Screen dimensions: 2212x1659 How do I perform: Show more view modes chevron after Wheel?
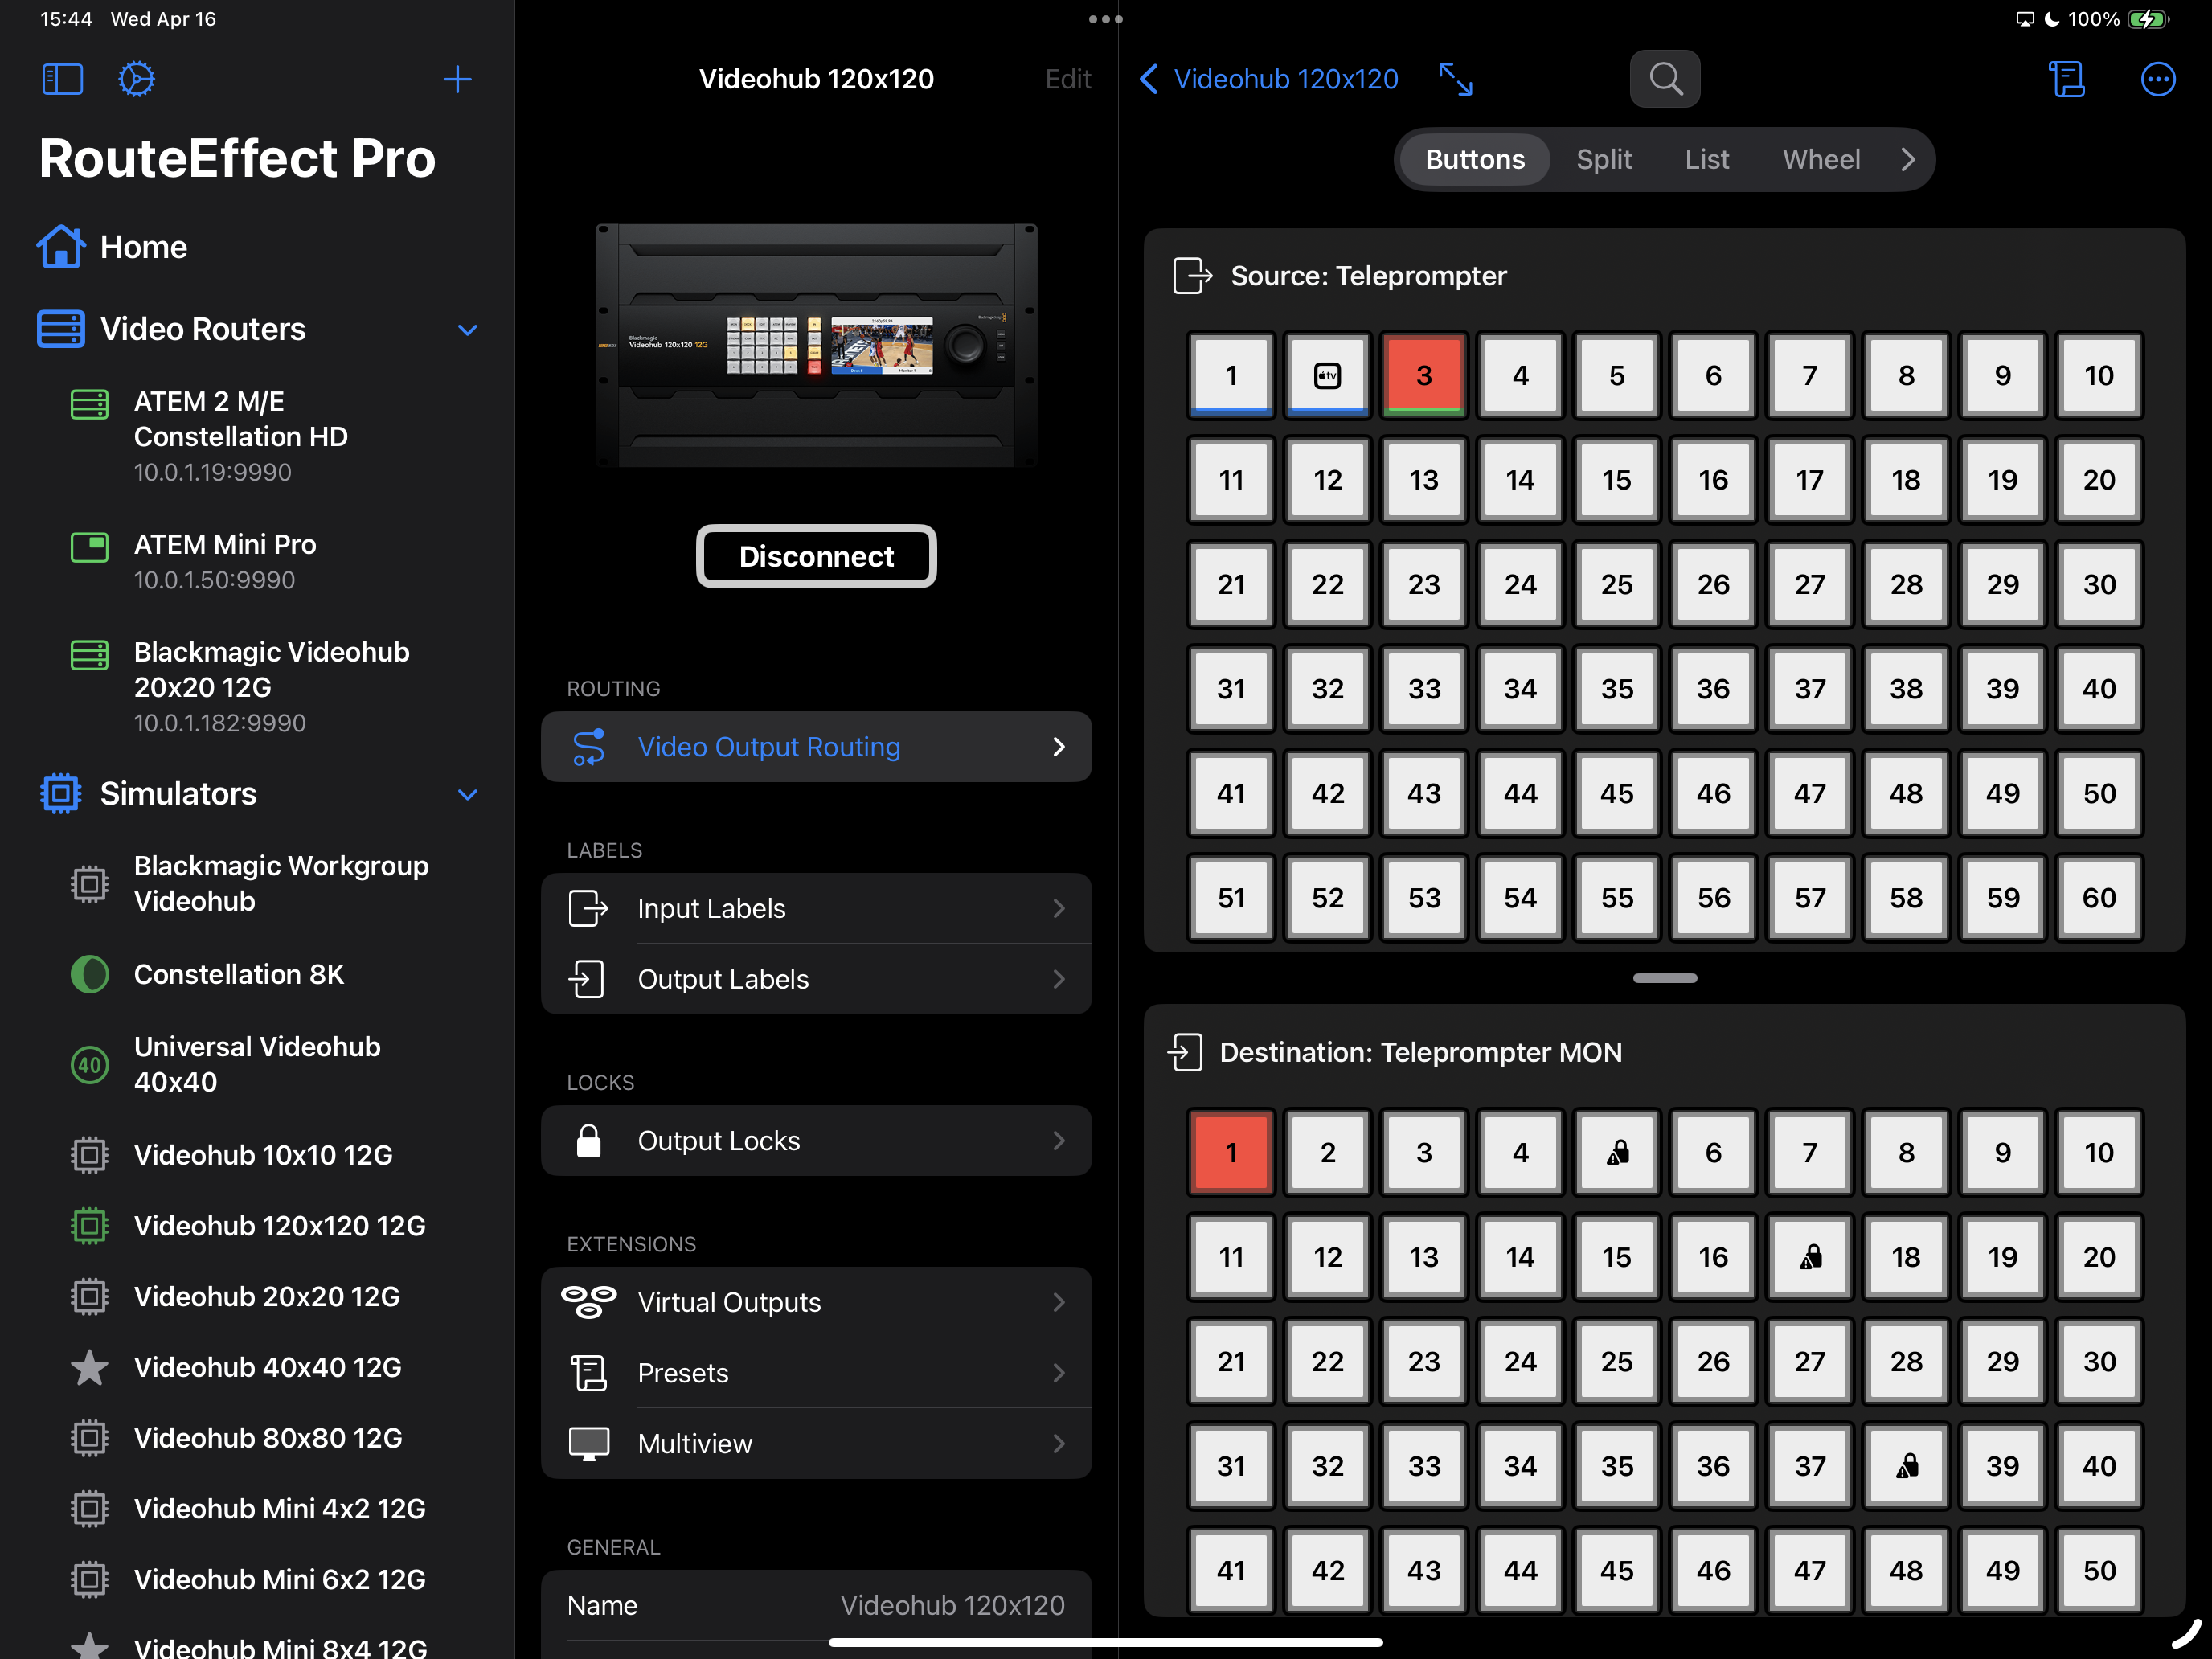pos(1907,159)
